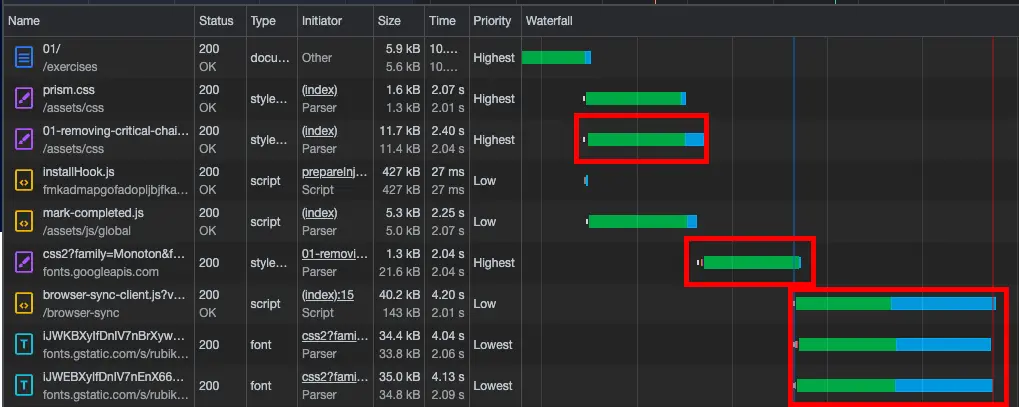1019x407 pixels.
Task: Click the font icon beside iJWKBXyIfDnIV7nBrXyw… row
Action: coord(24,345)
